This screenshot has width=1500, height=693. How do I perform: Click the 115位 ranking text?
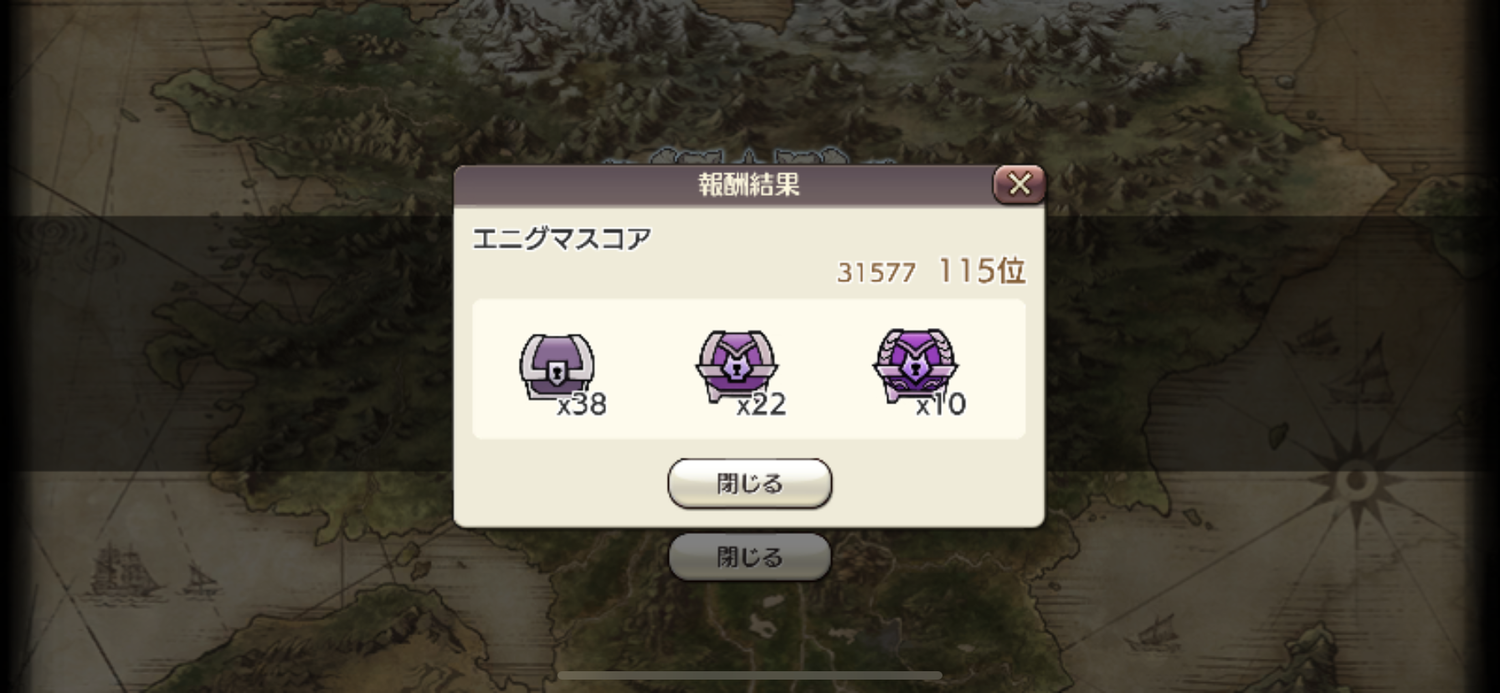[x=981, y=271]
